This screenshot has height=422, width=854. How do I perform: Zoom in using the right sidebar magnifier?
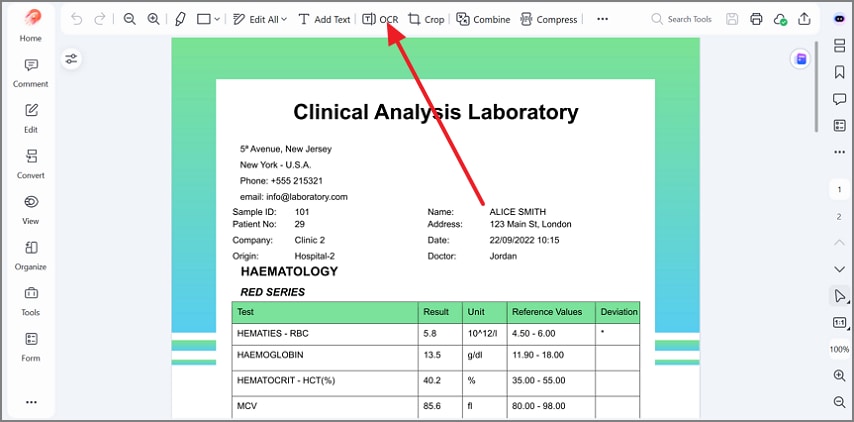839,375
